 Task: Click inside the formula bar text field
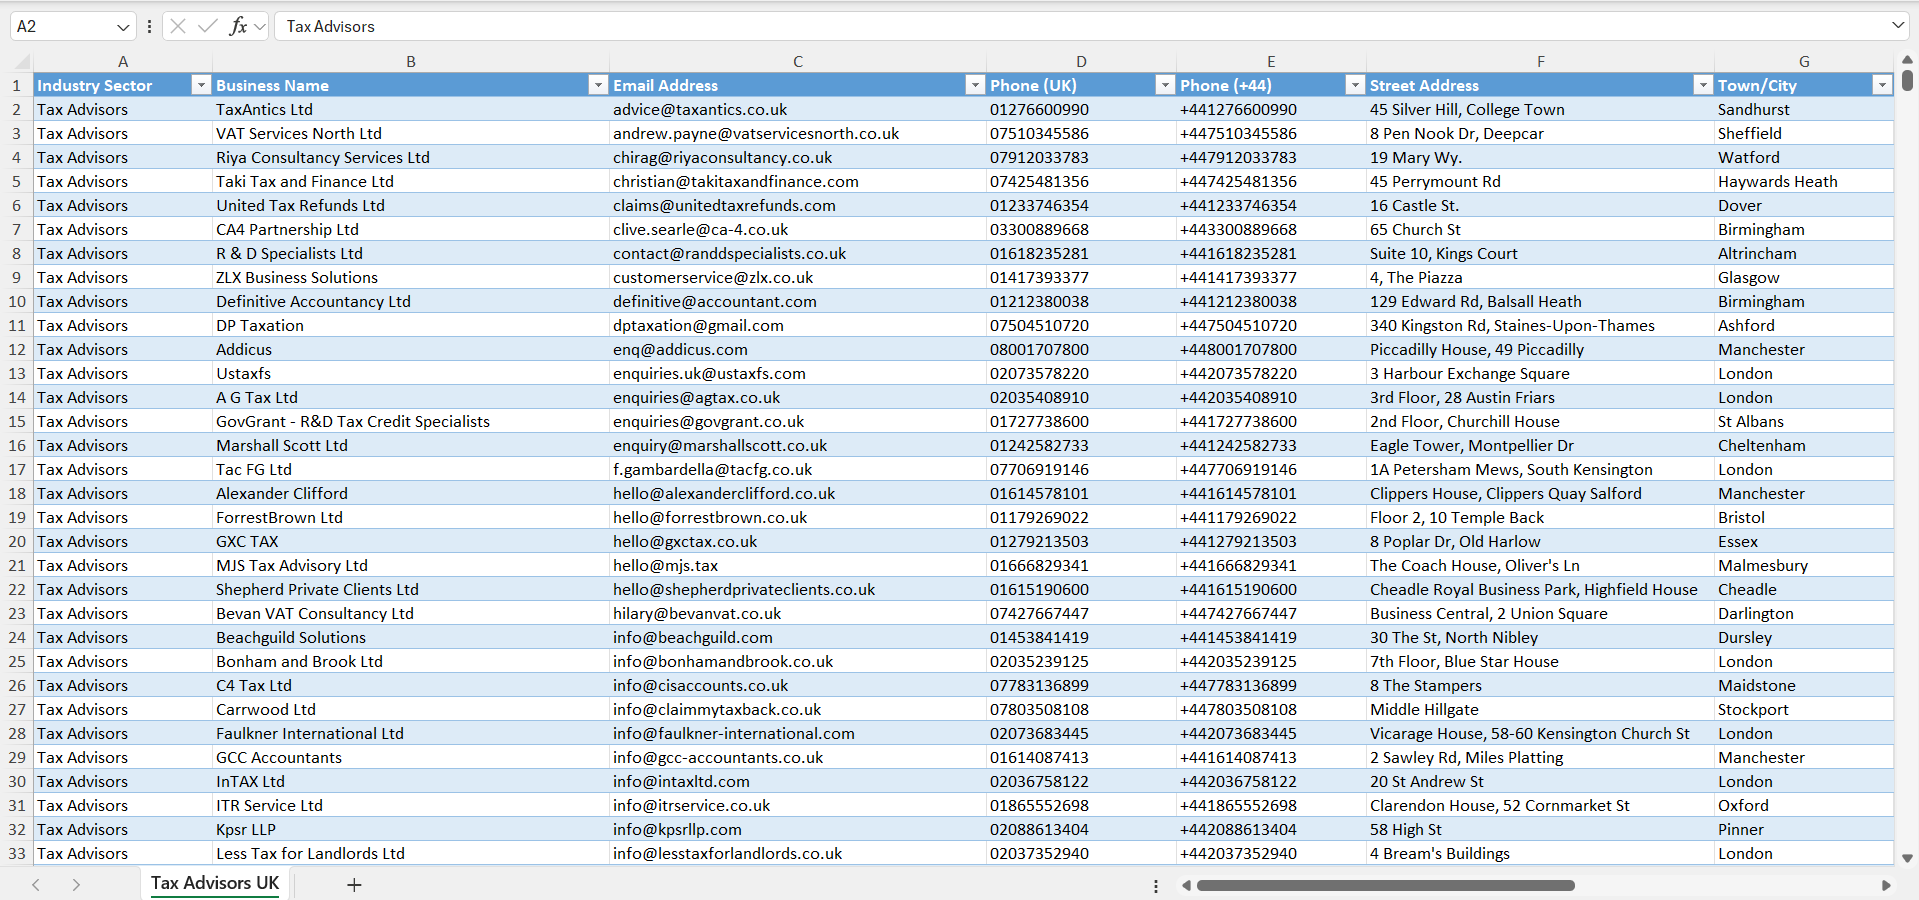click(x=1080, y=26)
